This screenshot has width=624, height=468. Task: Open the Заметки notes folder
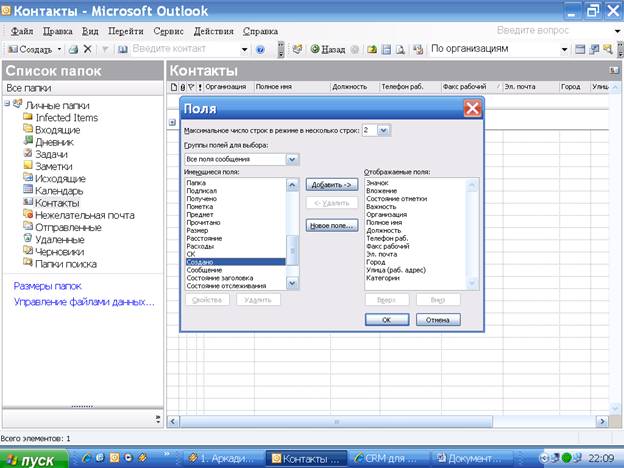pyautogui.click(x=56, y=166)
